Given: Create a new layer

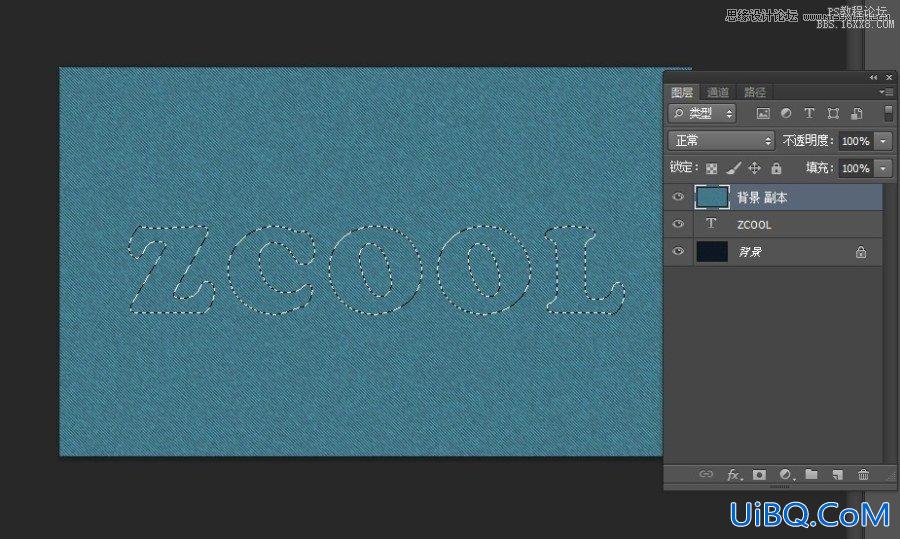Looking at the screenshot, I should 837,475.
